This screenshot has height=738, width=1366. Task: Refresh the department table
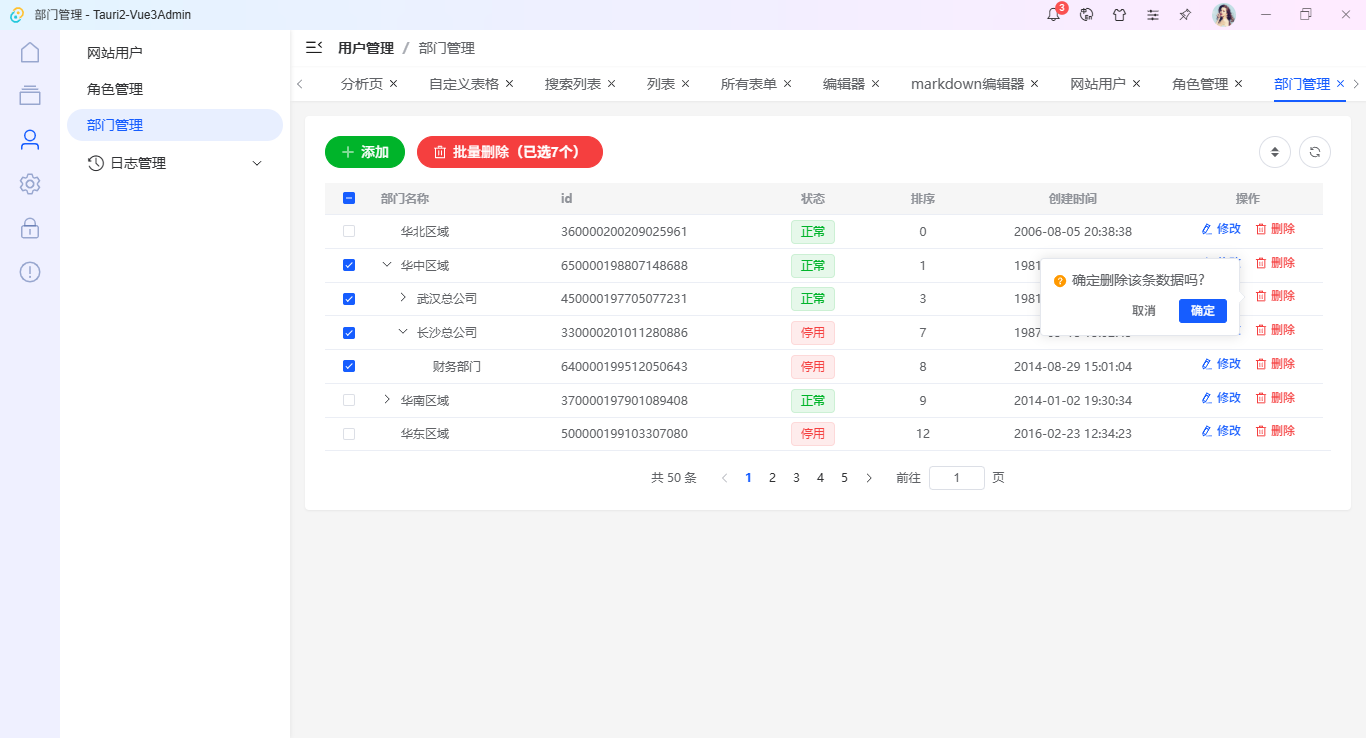[x=1315, y=152]
